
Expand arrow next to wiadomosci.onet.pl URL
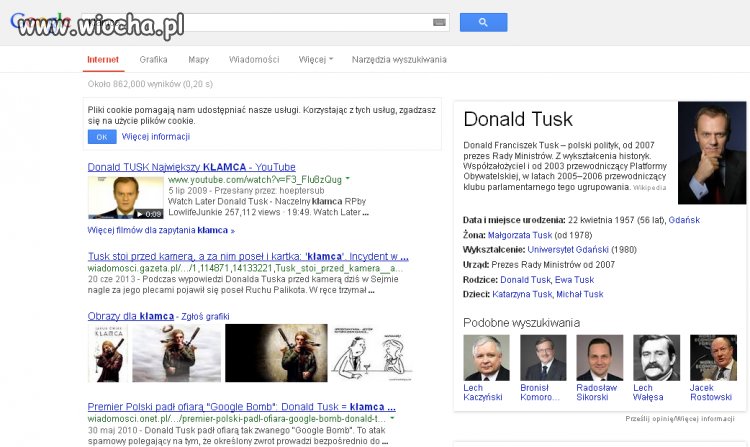[393, 418]
